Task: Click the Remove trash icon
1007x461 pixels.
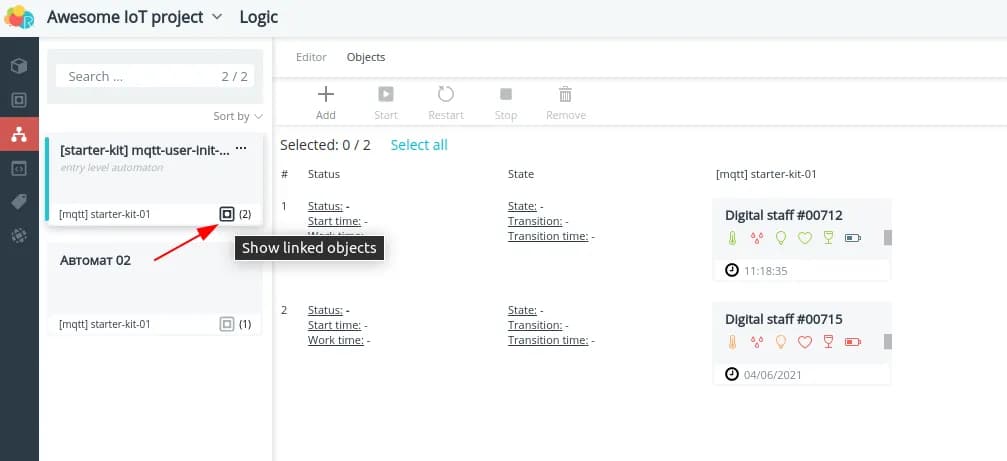Action: click(x=565, y=95)
